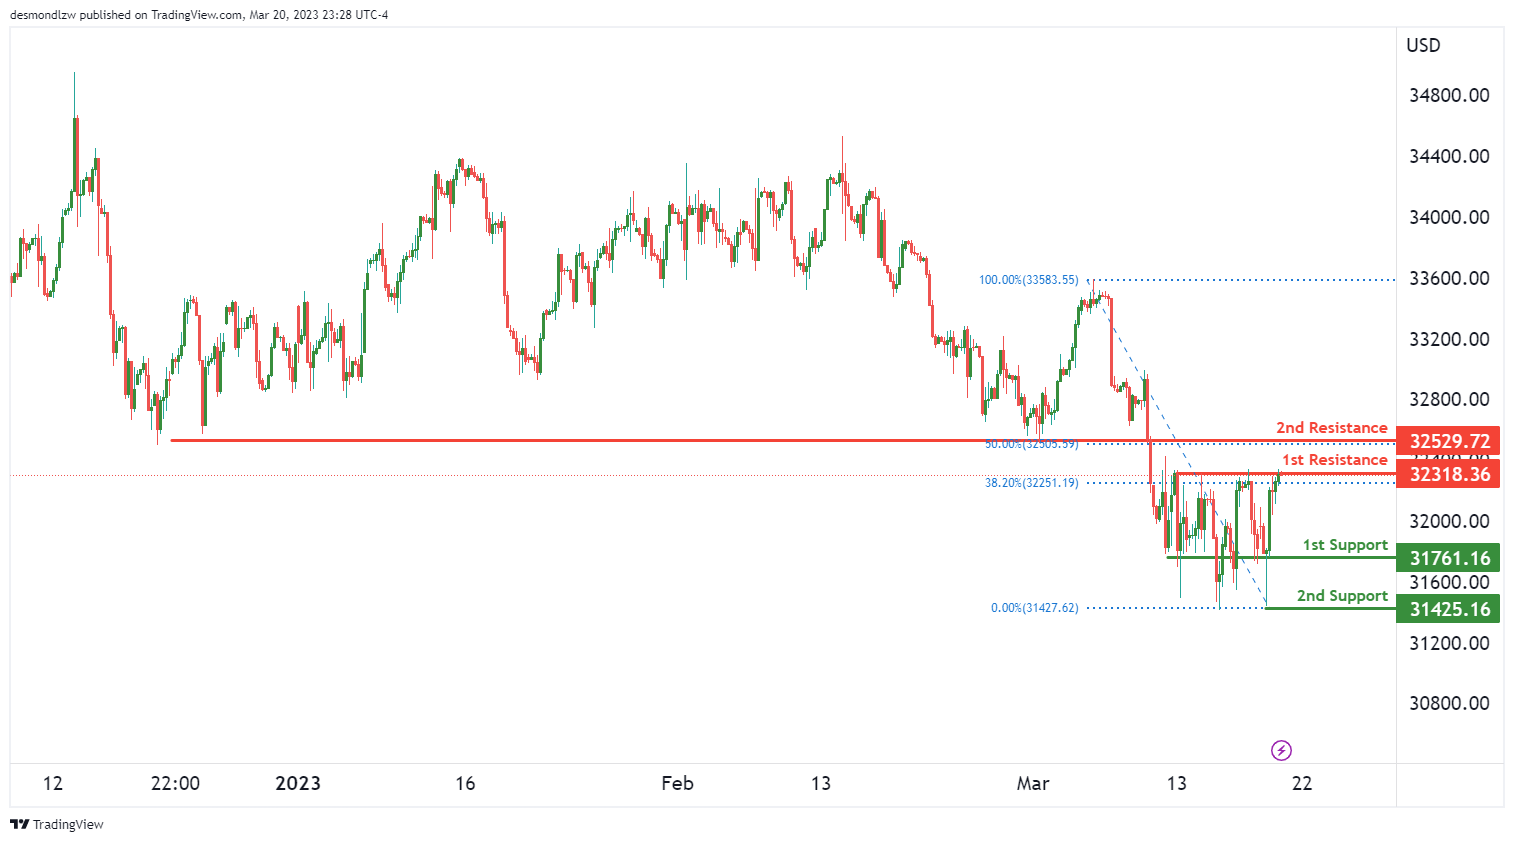Click the TradingView logo icon
1514x842 pixels.
19,825
